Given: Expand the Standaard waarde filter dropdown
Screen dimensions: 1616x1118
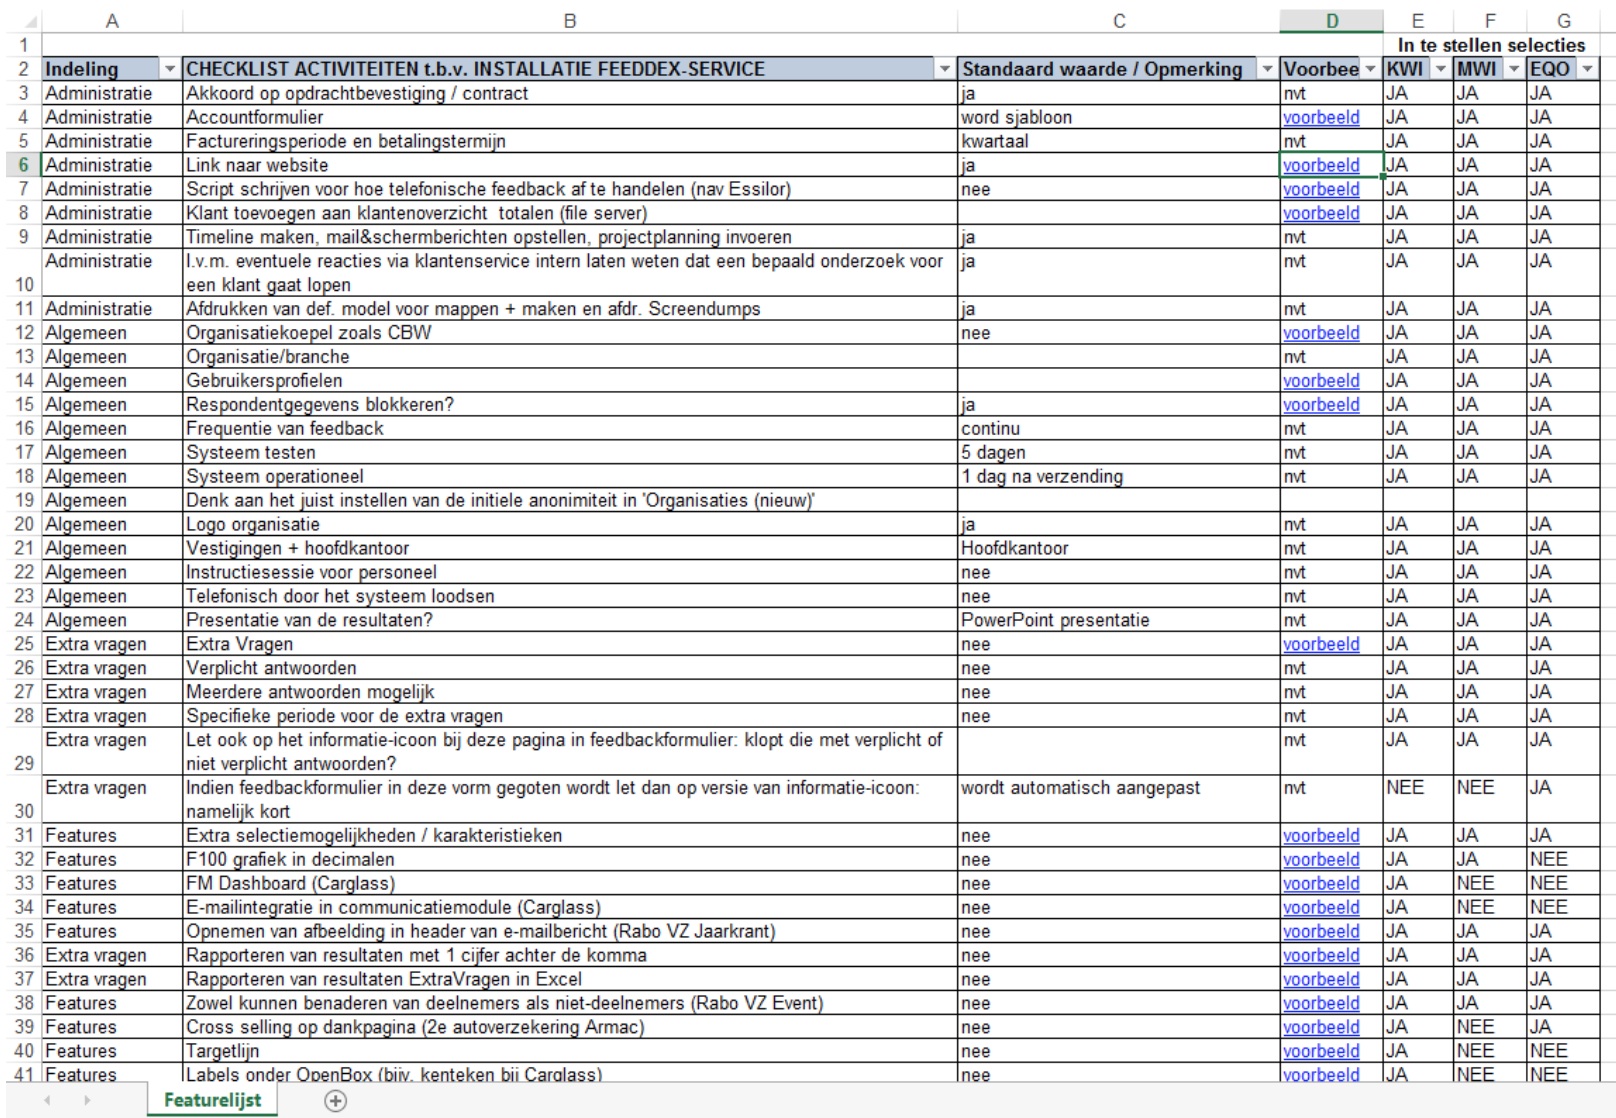Looking at the screenshot, I should coord(1267,69).
